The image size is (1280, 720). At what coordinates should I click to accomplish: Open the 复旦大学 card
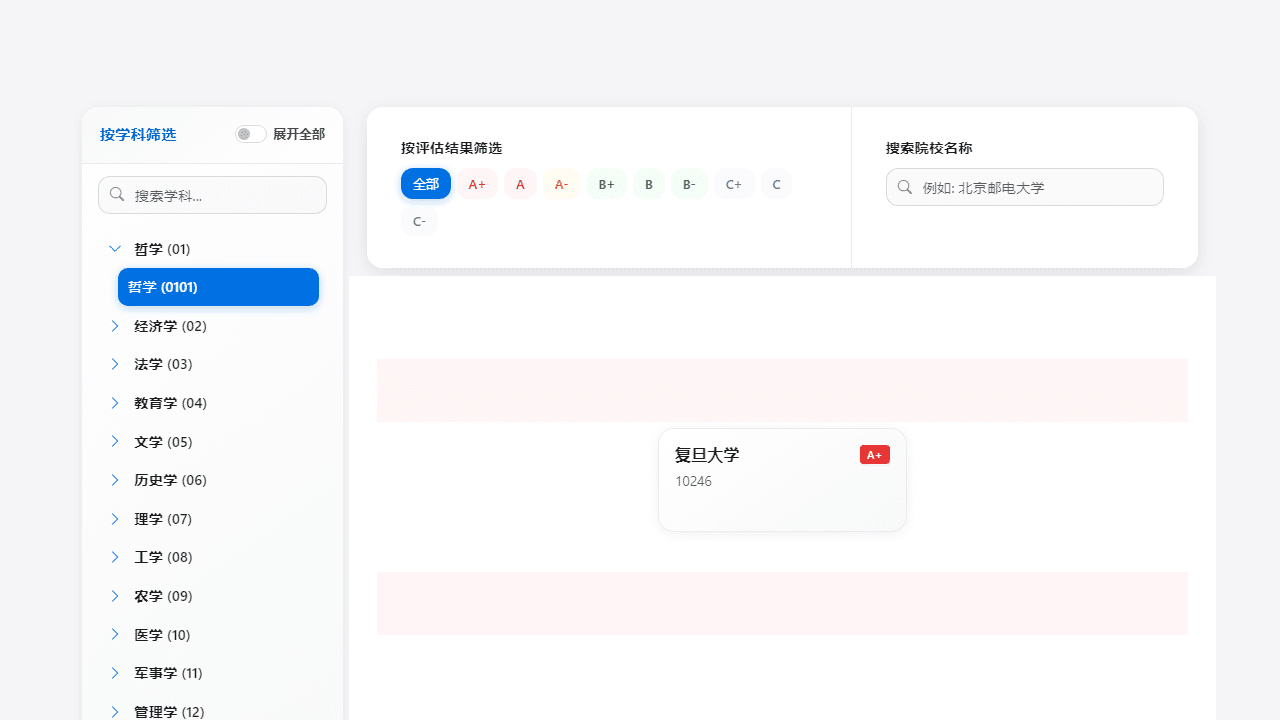coord(782,480)
